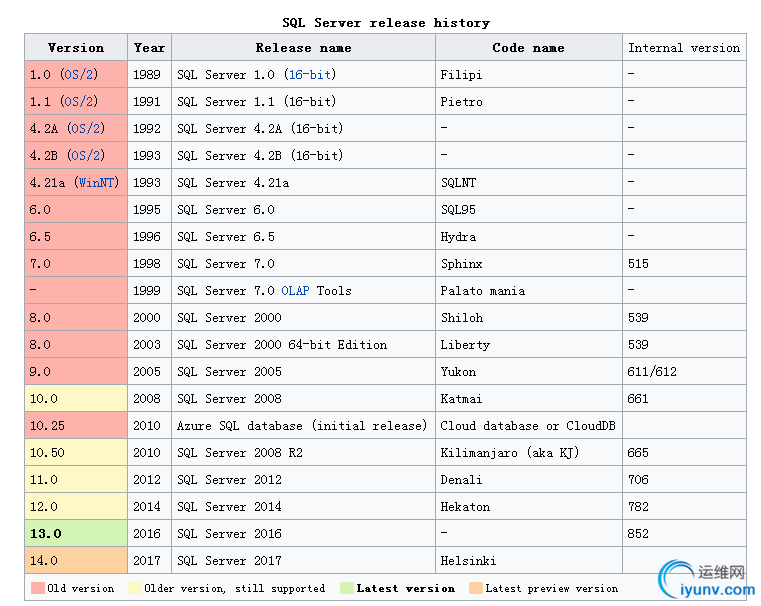Click the SQL Server 2016 release name
761x606 pixels.
coord(229,534)
